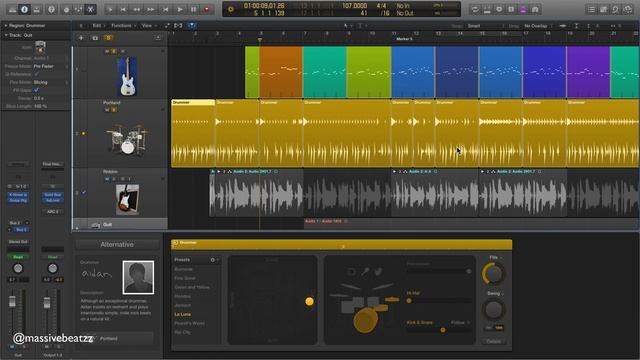Select the bass guitar track icon
This screenshot has width=640, height=360.
[x=127, y=76]
